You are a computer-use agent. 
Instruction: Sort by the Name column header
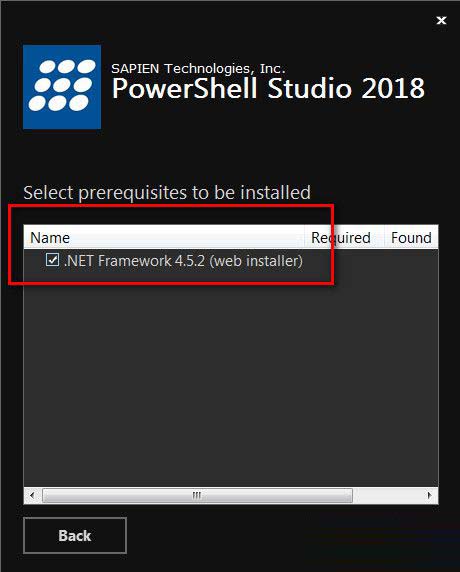click(x=164, y=237)
